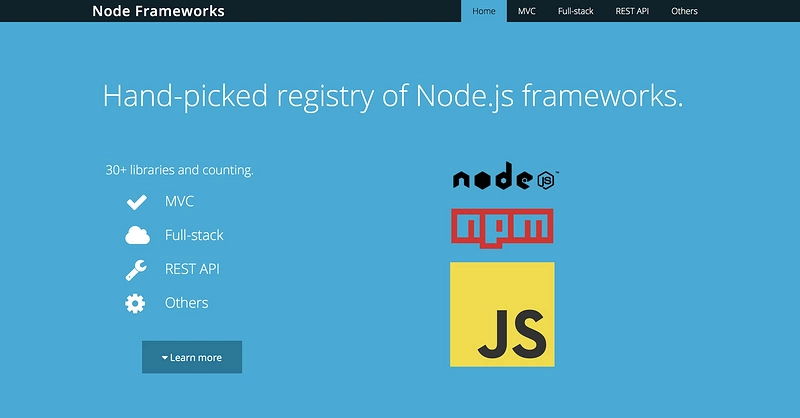Click the MVC checkmark icon
Viewport: 800px width, 418px height.
pyautogui.click(x=136, y=202)
